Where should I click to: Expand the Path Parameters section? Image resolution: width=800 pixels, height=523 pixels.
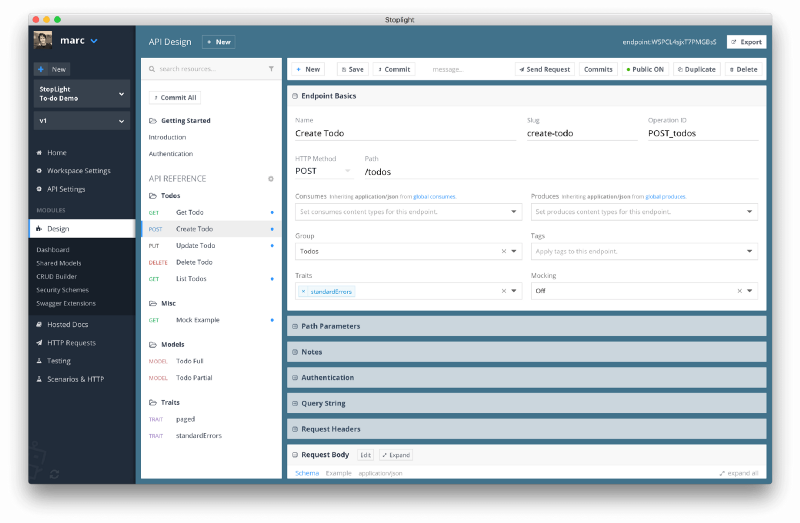330,326
